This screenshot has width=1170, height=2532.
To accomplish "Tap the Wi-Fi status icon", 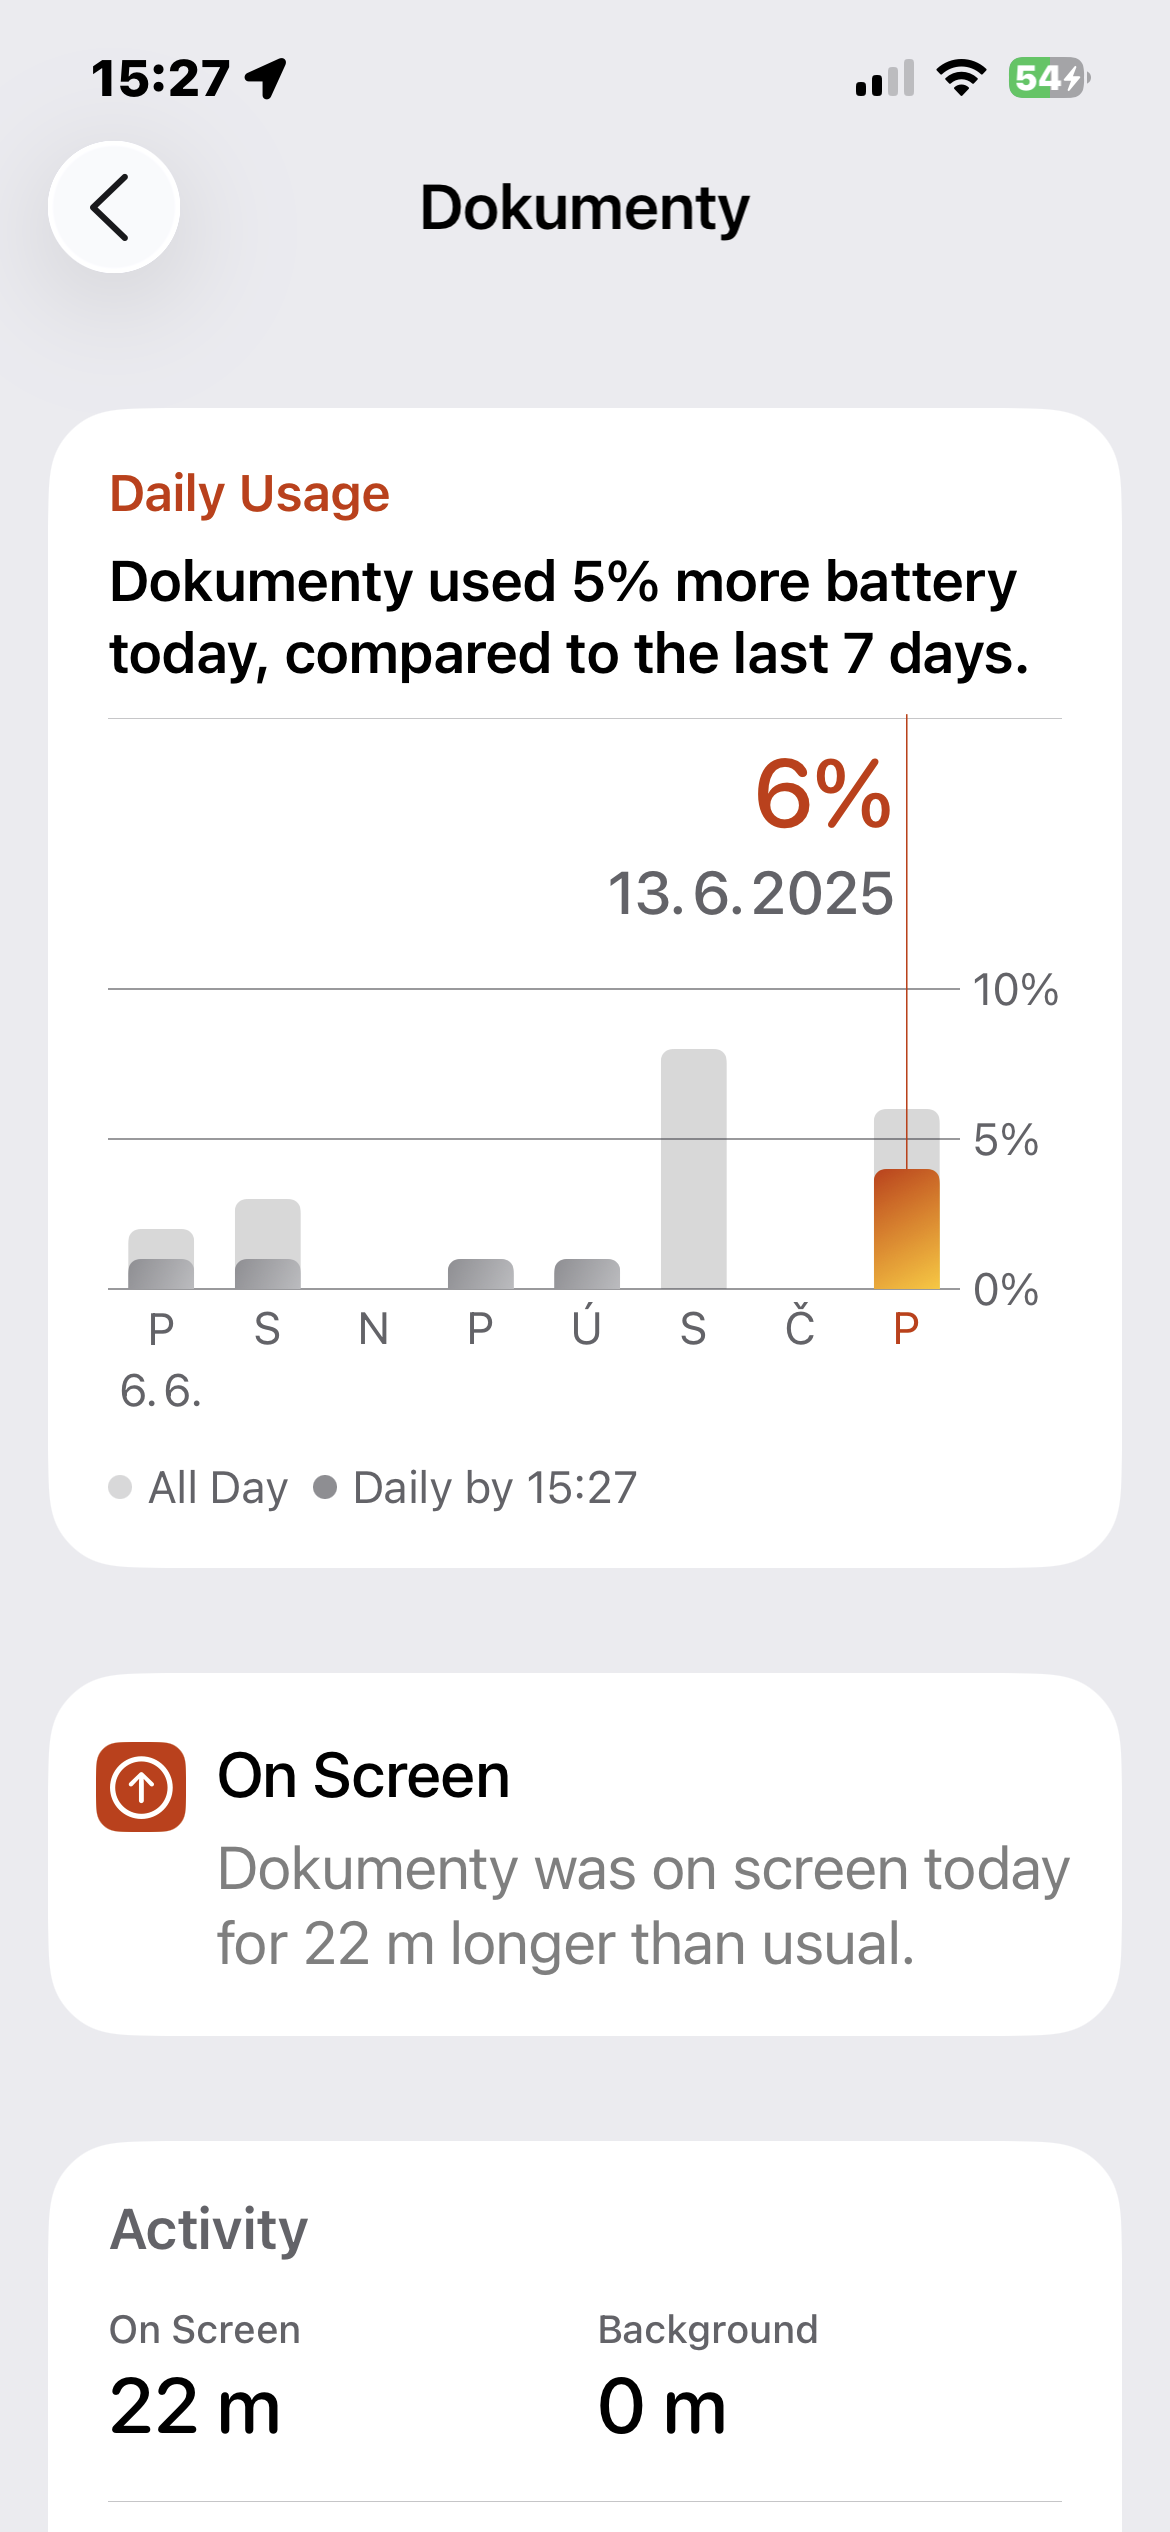I will [x=961, y=78].
